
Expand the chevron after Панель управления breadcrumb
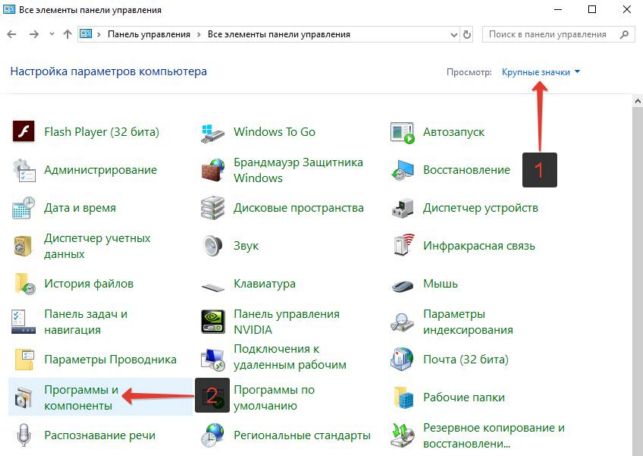pyautogui.click(x=199, y=34)
